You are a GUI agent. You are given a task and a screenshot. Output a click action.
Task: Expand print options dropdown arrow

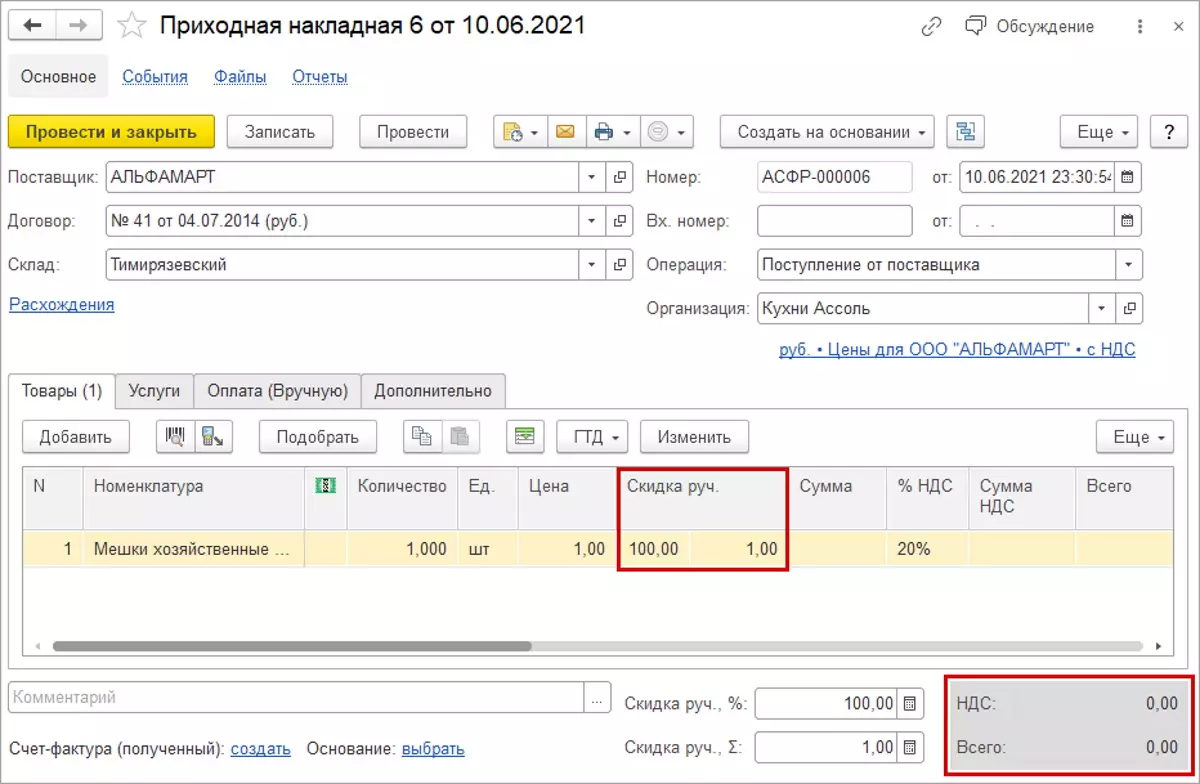626,132
